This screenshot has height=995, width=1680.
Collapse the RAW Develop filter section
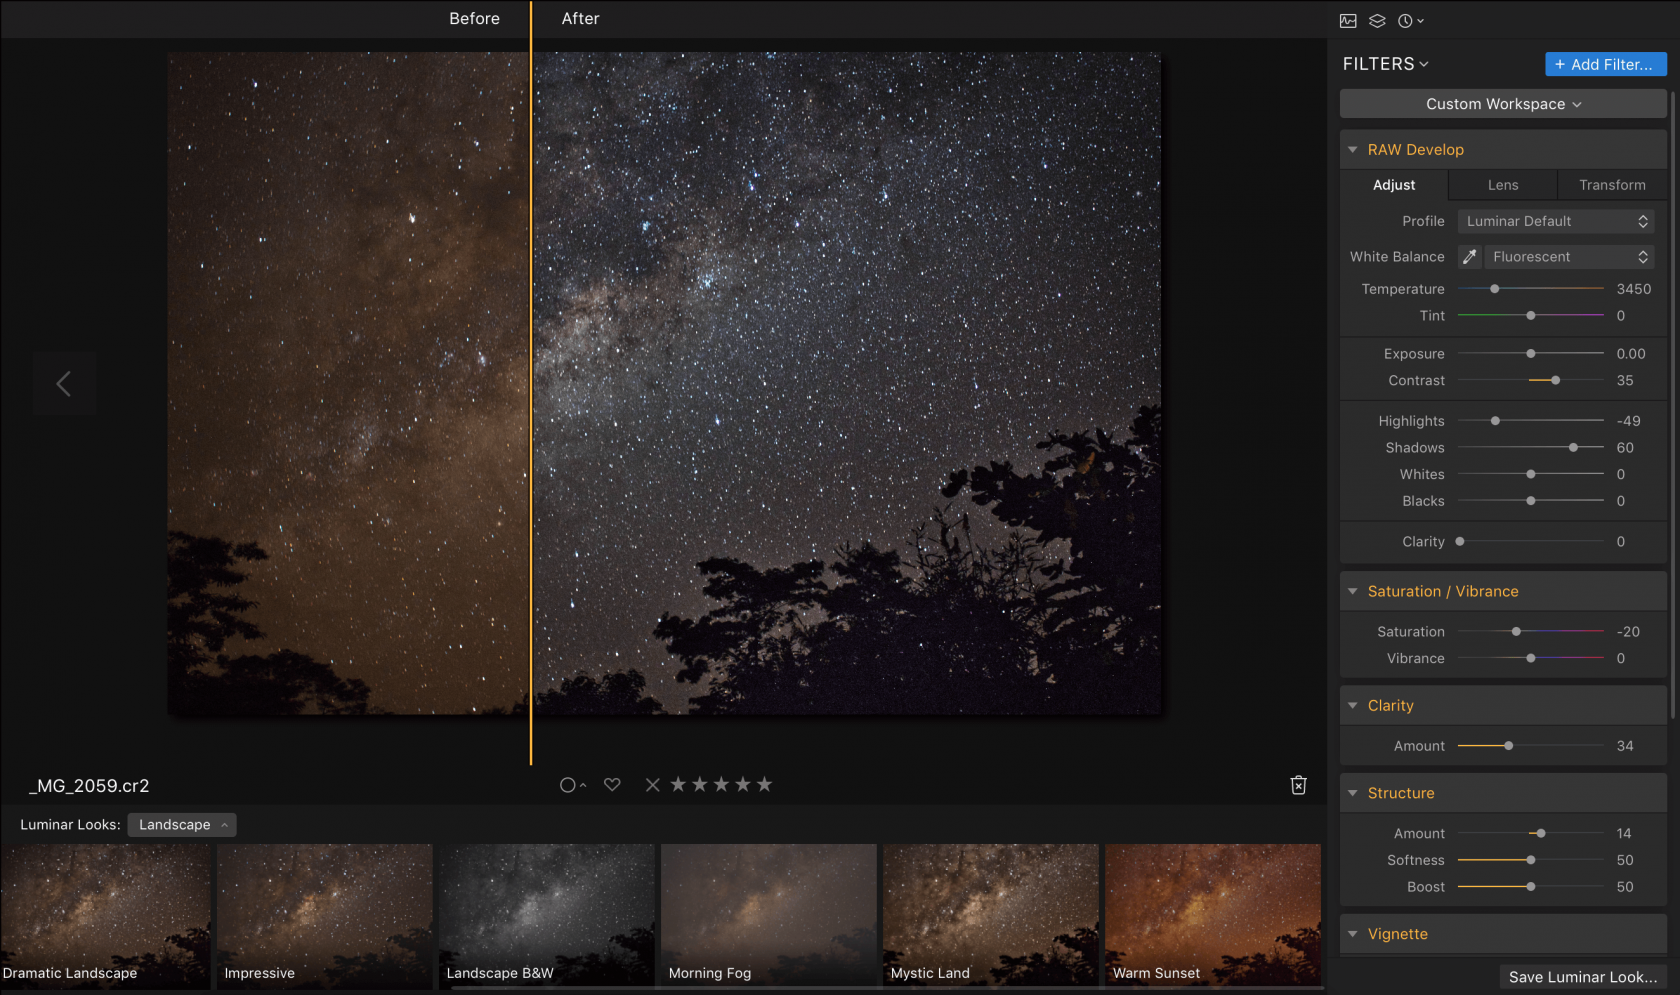[1352, 148]
